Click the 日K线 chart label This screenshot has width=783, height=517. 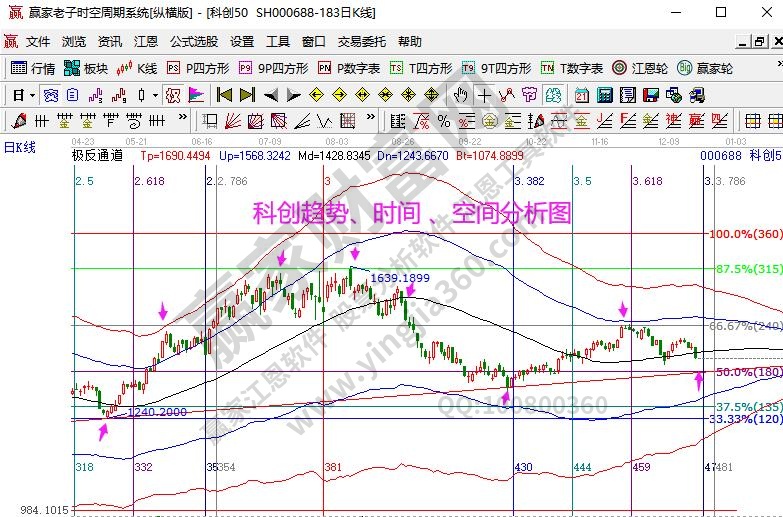point(19,147)
